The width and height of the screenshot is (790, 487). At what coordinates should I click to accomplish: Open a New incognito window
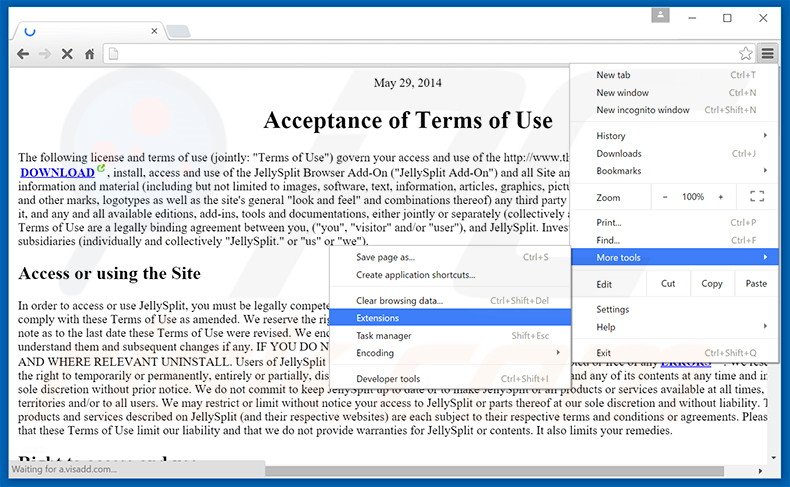675,110
